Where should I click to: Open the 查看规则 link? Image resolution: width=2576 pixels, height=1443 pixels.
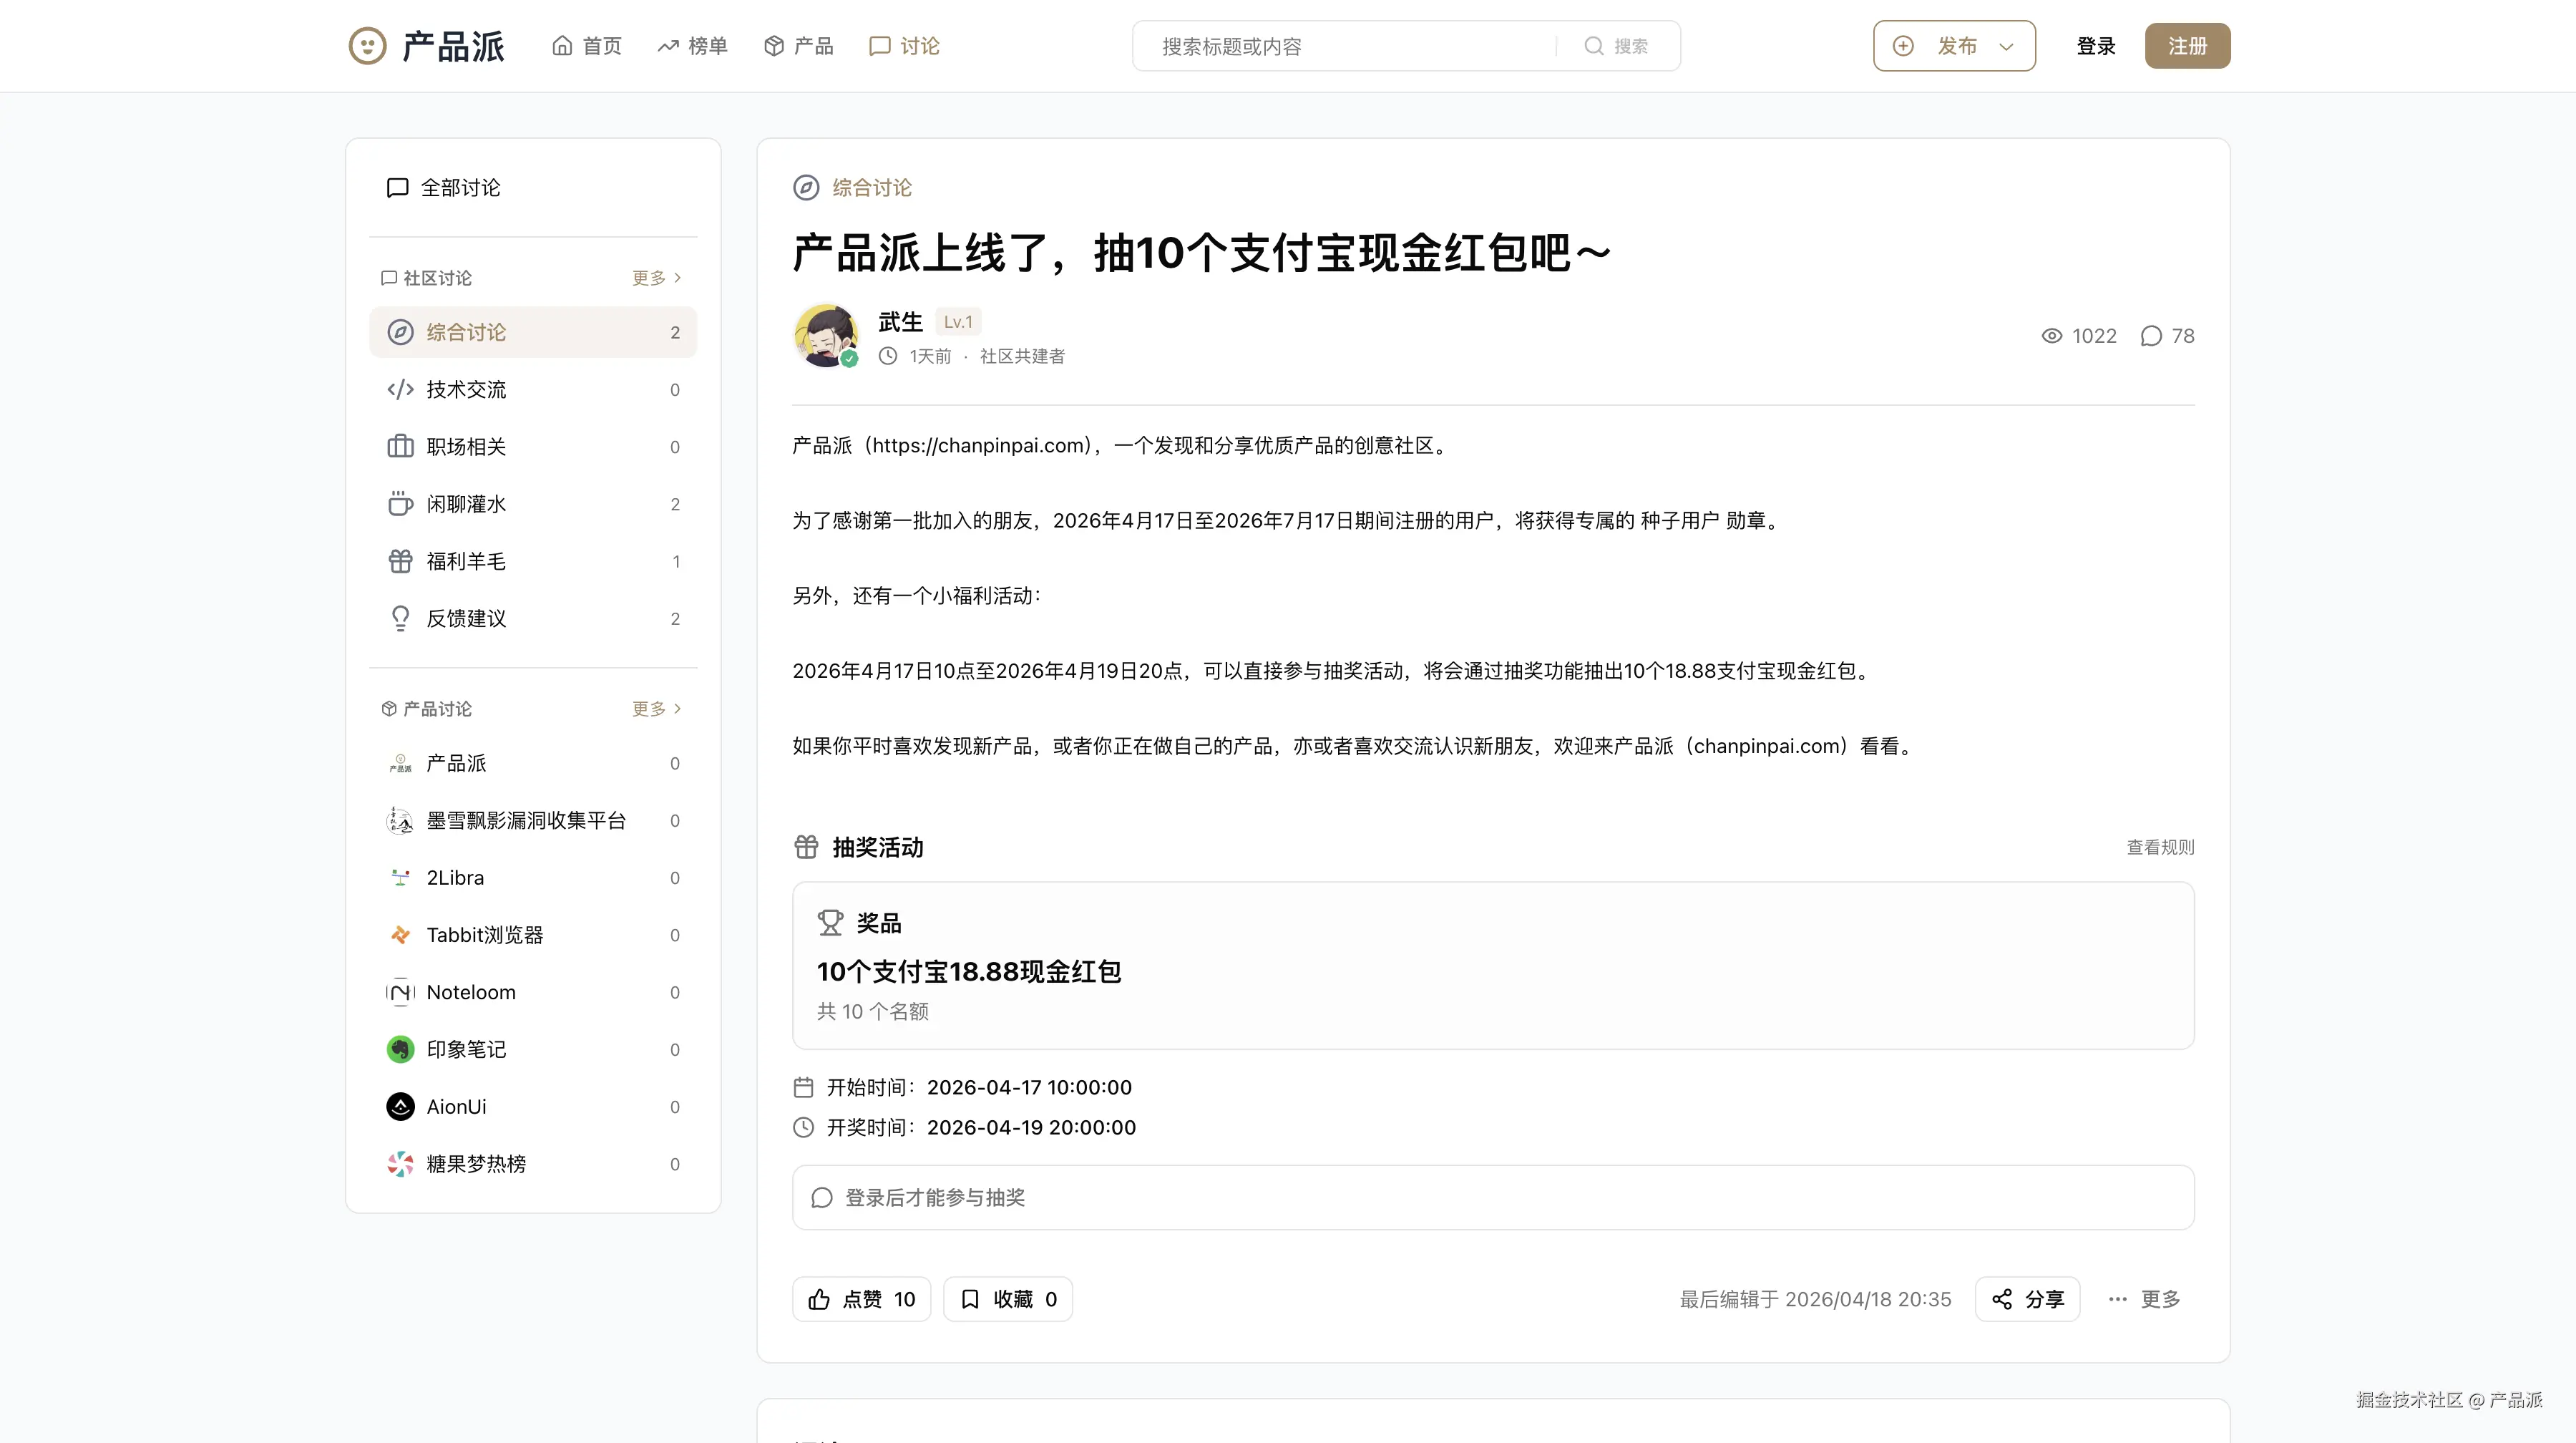[2160, 847]
